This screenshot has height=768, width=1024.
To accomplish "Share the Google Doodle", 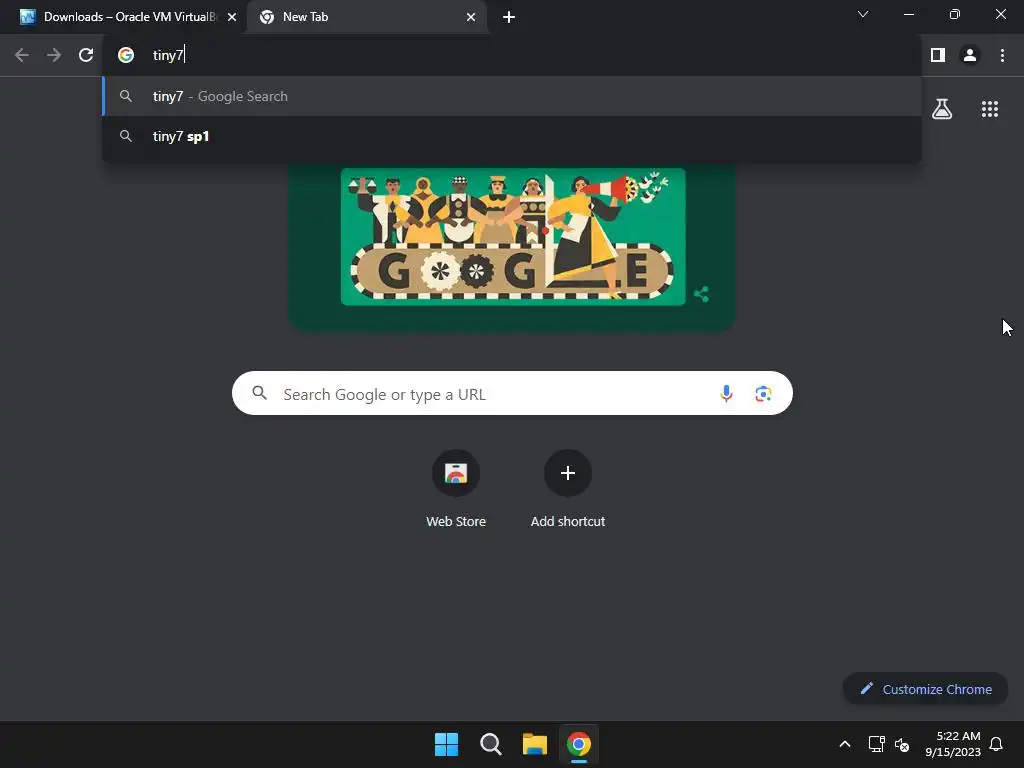I will pyautogui.click(x=701, y=294).
